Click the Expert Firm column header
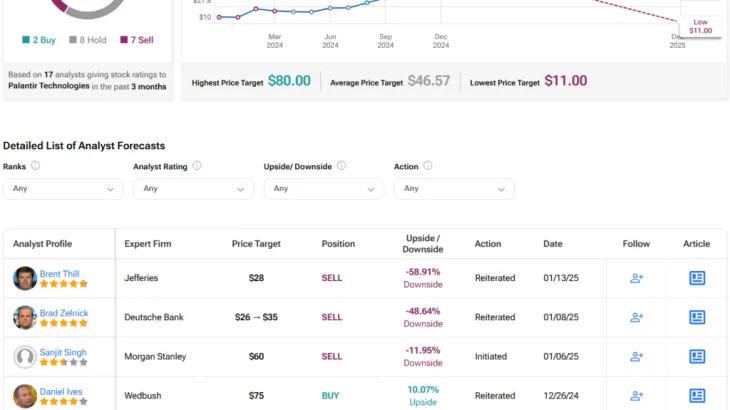Viewport: 730px width, 410px height. (x=148, y=244)
